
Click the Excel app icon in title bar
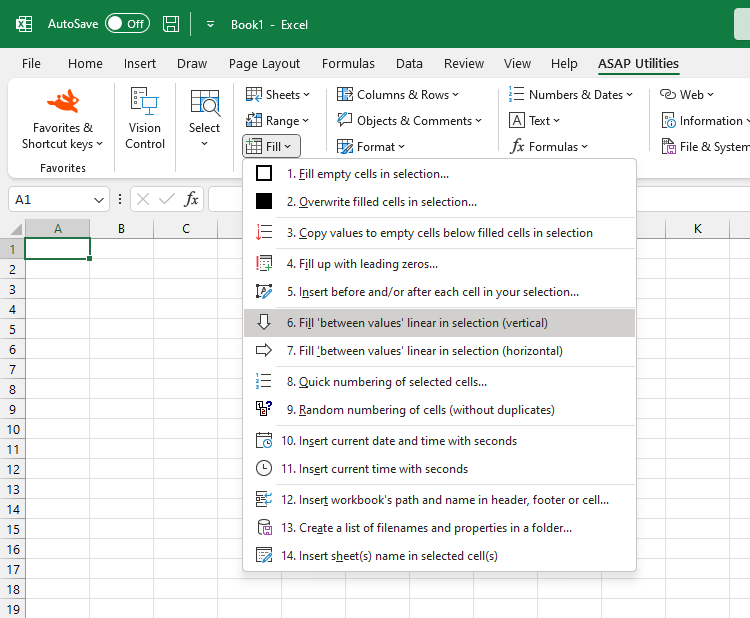[24, 24]
